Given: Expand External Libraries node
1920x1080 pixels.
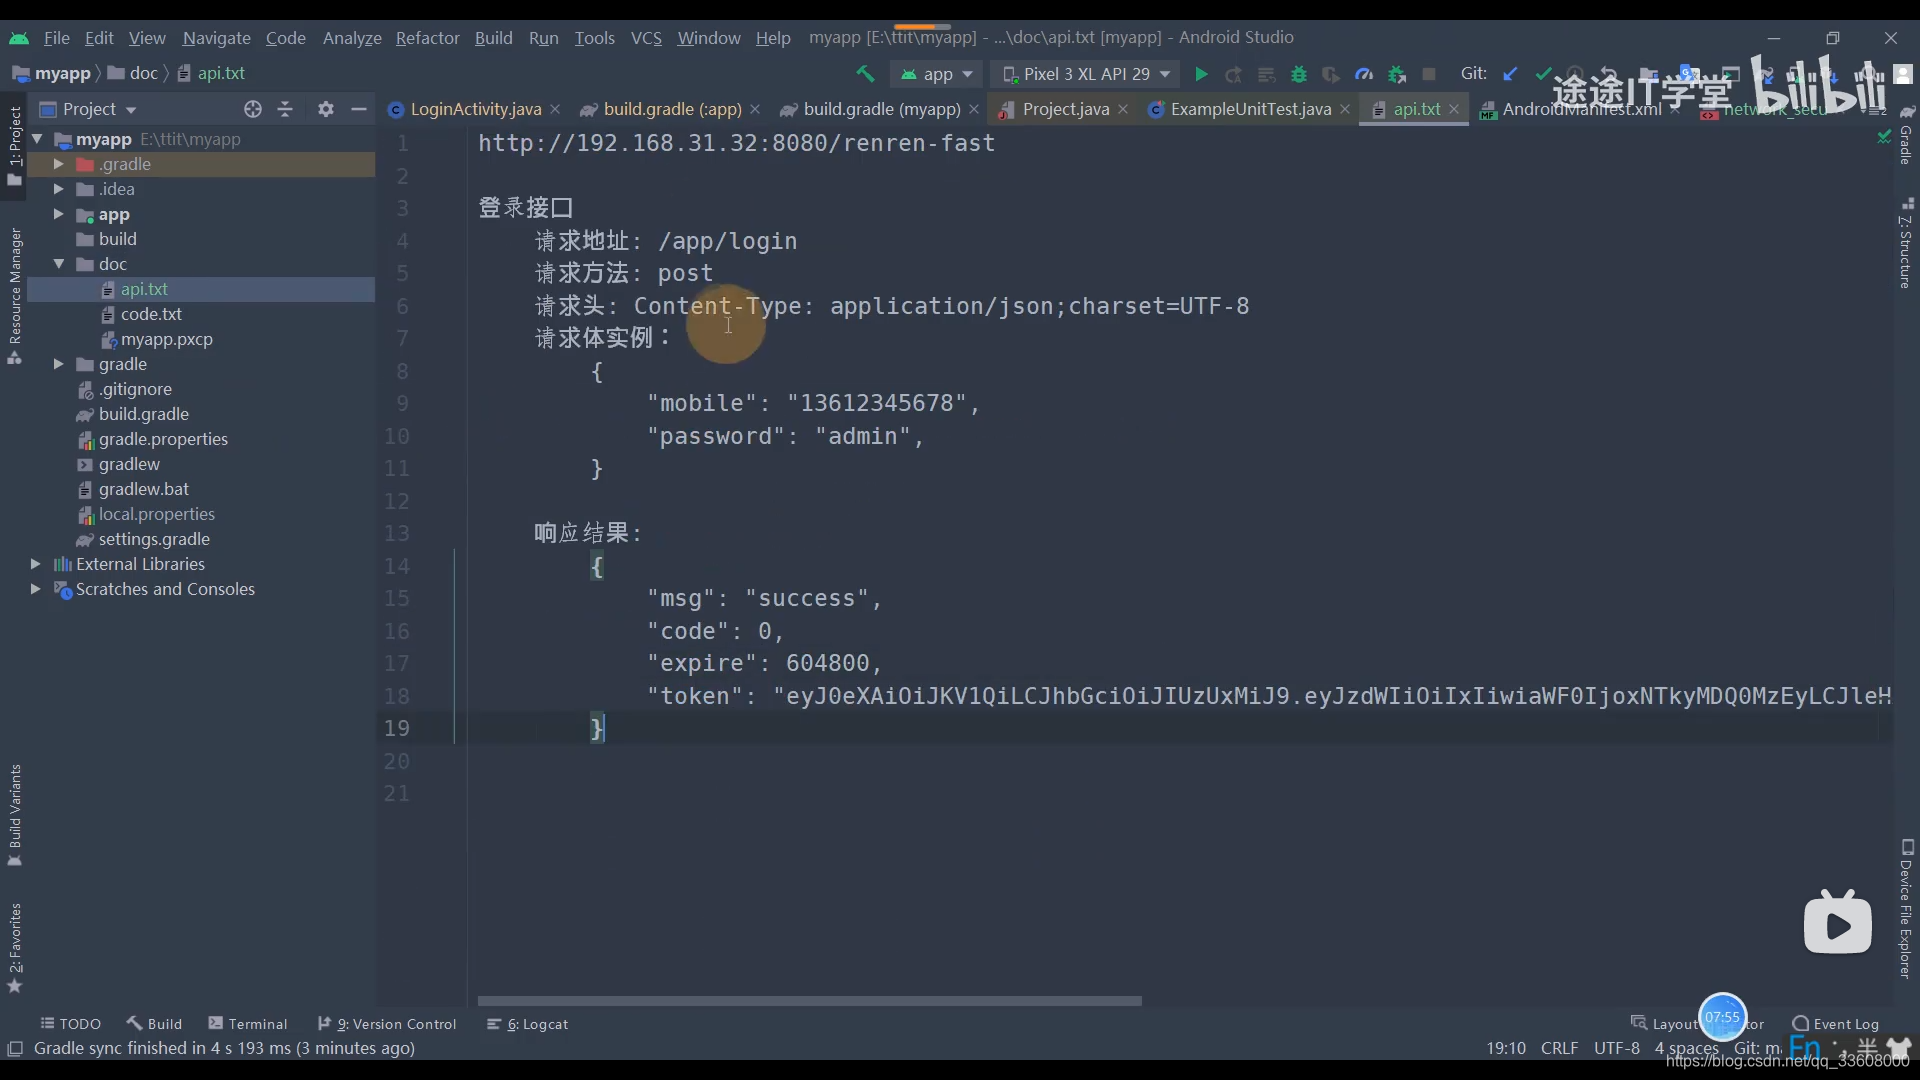Looking at the screenshot, I should coord(35,564).
